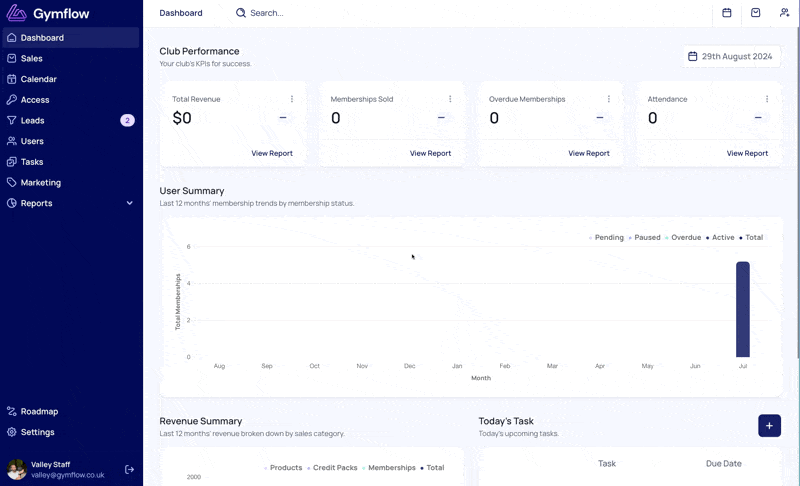Viewport: 800px width, 486px height.
Task: Open the 29th August 2024 date picker
Action: (x=732, y=57)
